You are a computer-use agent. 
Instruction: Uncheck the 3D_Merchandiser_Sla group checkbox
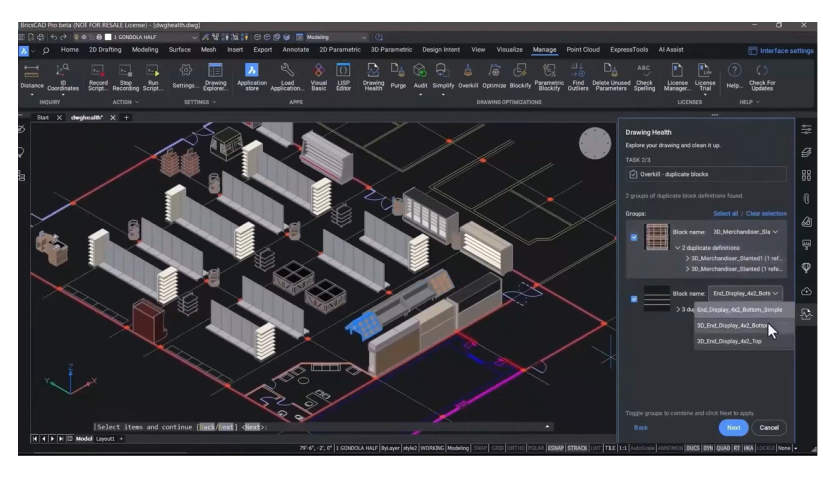click(x=634, y=237)
